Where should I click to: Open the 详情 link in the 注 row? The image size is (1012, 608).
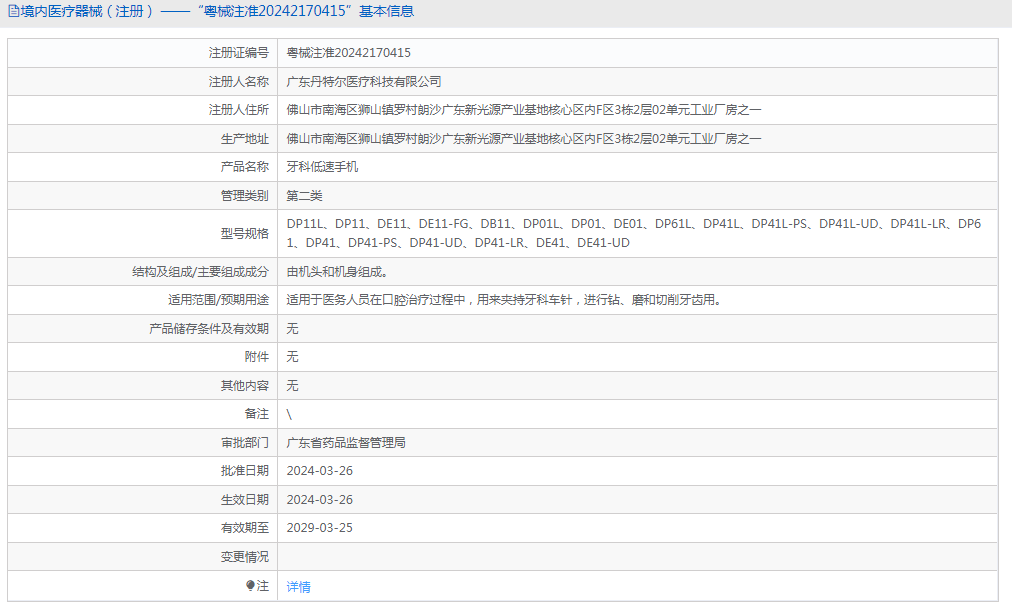[298, 587]
